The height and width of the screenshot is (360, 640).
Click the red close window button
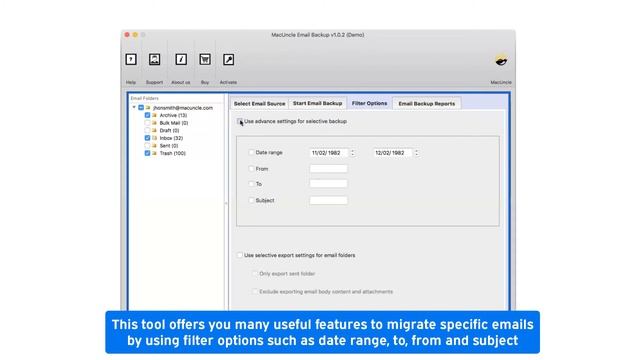point(127,35)
